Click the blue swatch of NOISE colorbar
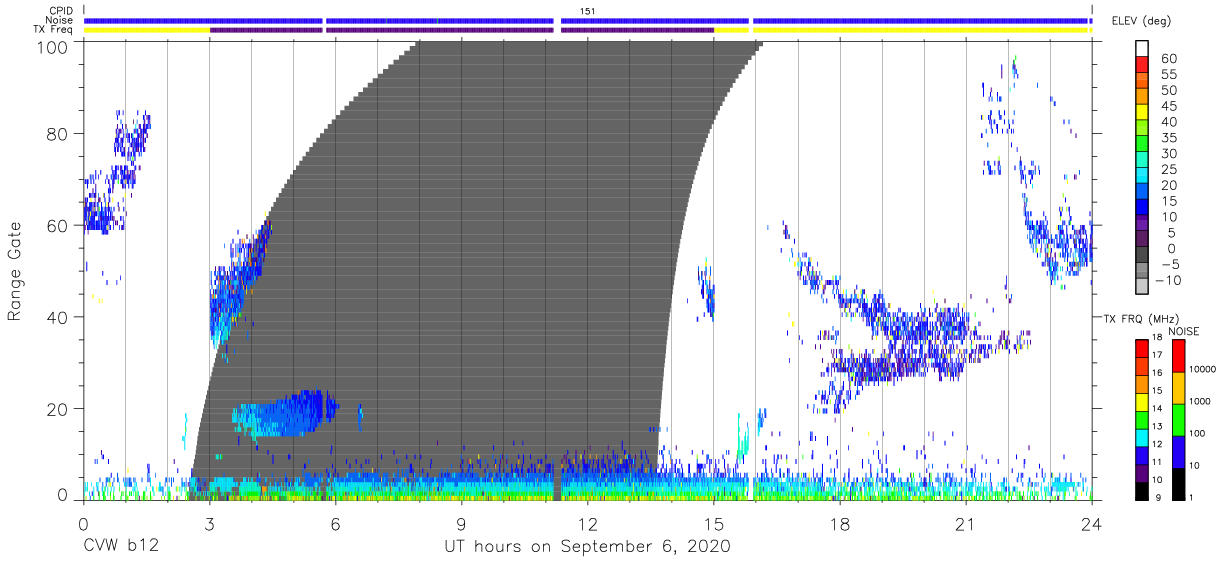Screen dimensions: 1228x567 coord(1179,452)
